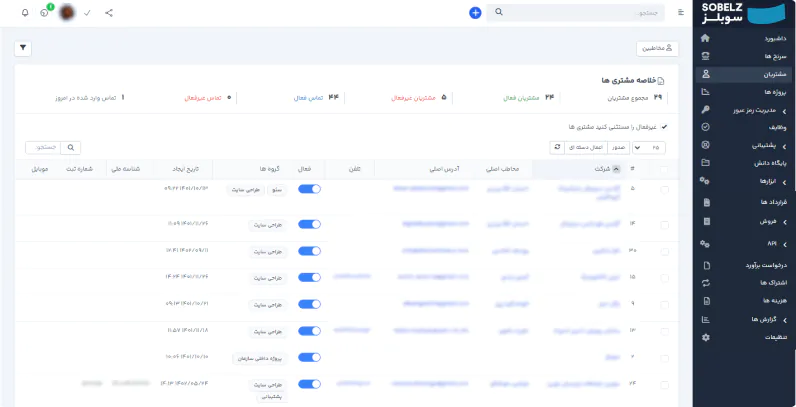Toggle the sidebar with the hamburger icon
The width and height of the screenshot is (796, 407).
tap(681, 13)
